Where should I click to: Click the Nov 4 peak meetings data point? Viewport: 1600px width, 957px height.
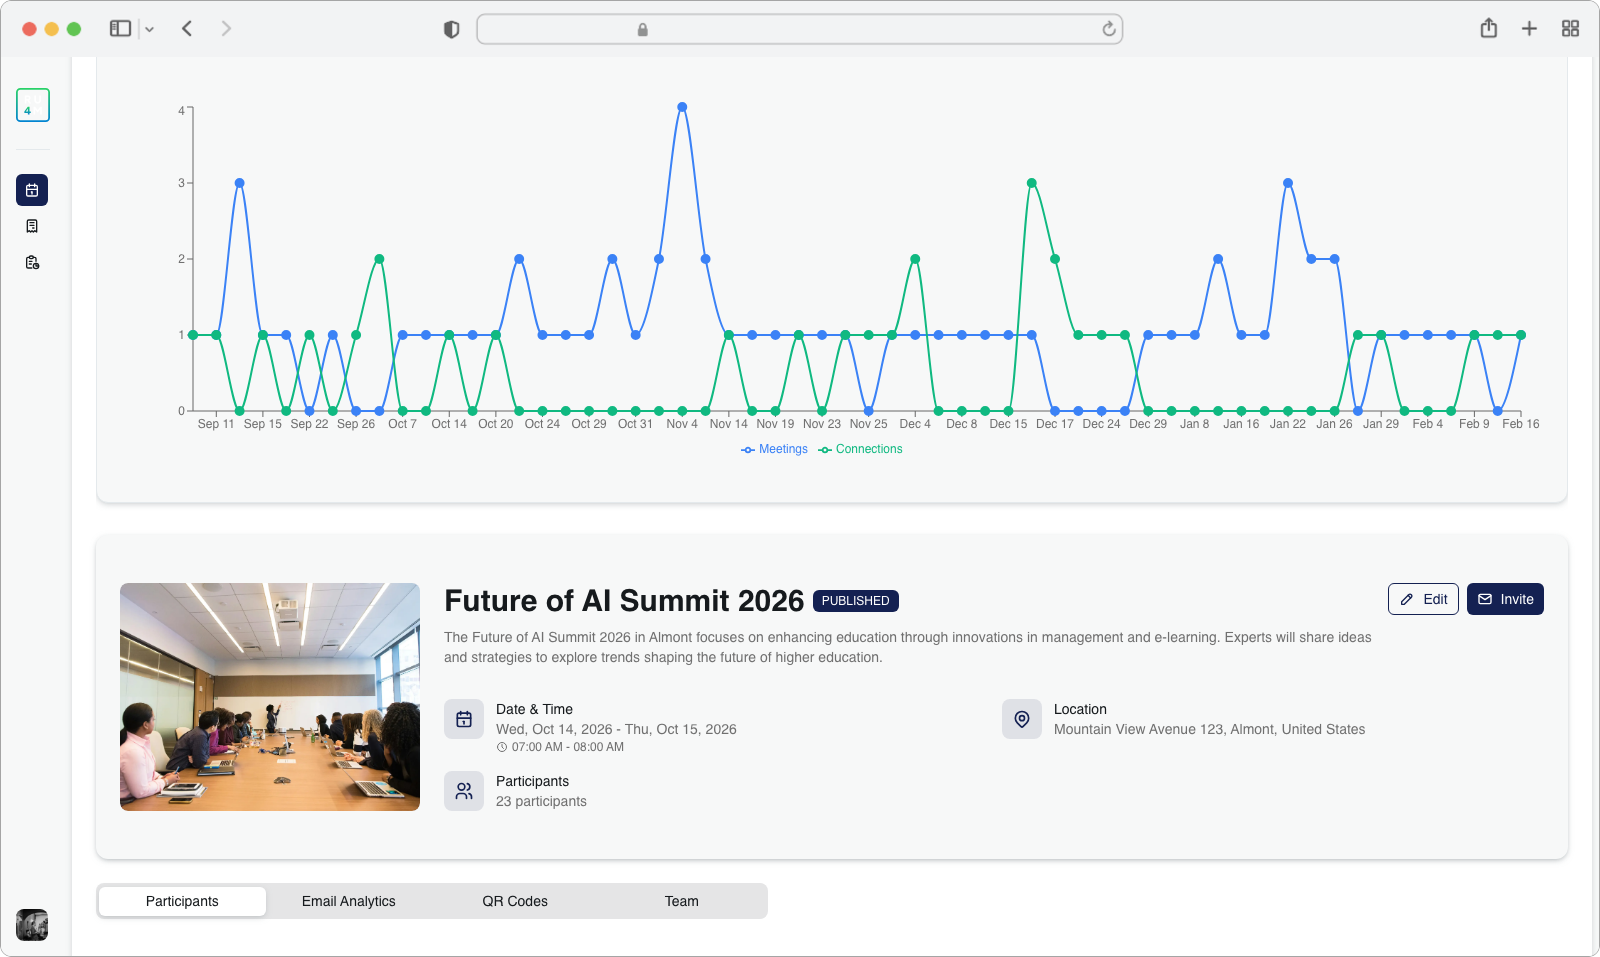click(682, 107)
